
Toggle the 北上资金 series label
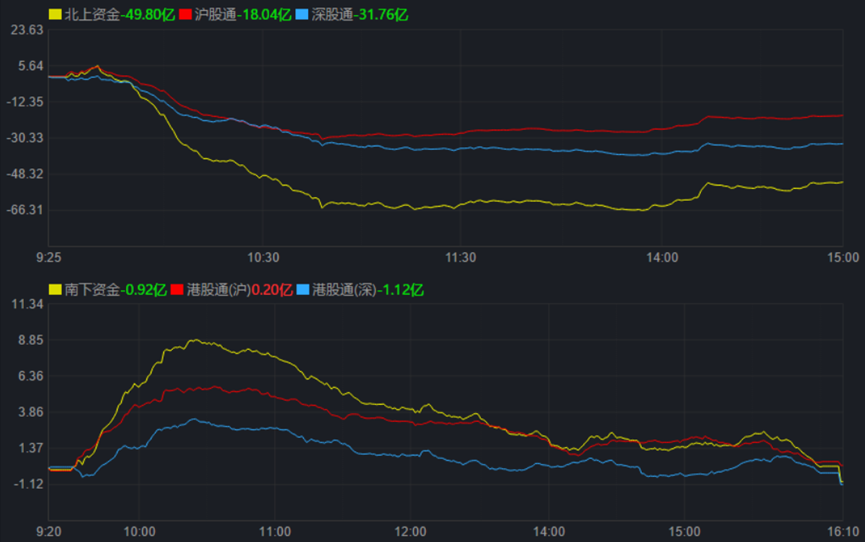coord(91,15)
